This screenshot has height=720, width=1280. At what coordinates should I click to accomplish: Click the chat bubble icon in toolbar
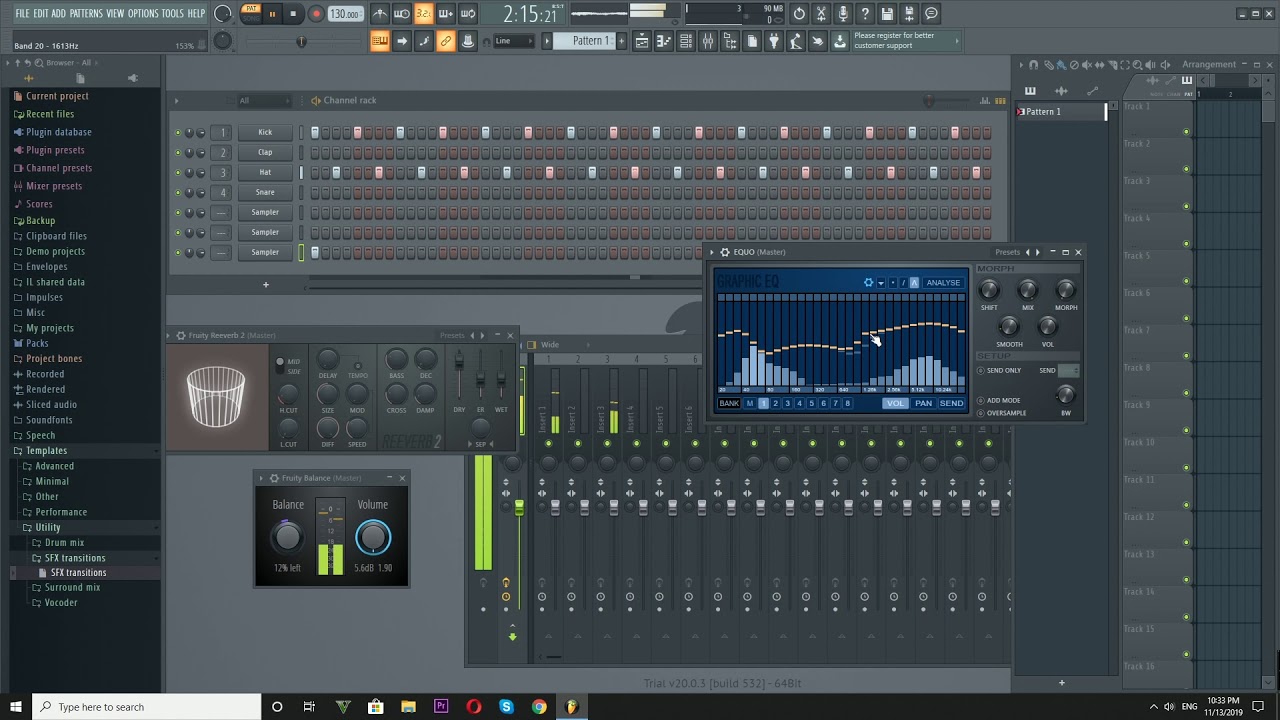click(x=931, y=14)
